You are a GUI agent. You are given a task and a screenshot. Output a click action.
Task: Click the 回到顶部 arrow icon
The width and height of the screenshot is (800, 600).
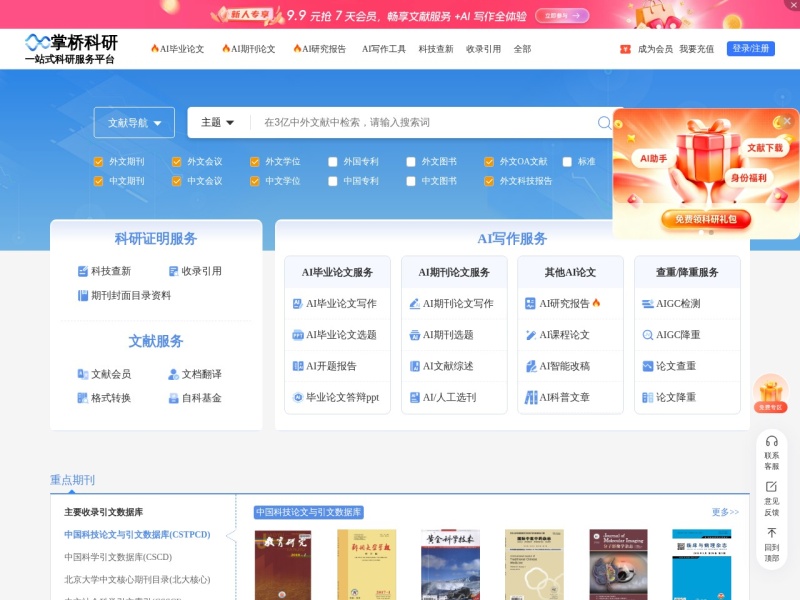click(771, 533)
